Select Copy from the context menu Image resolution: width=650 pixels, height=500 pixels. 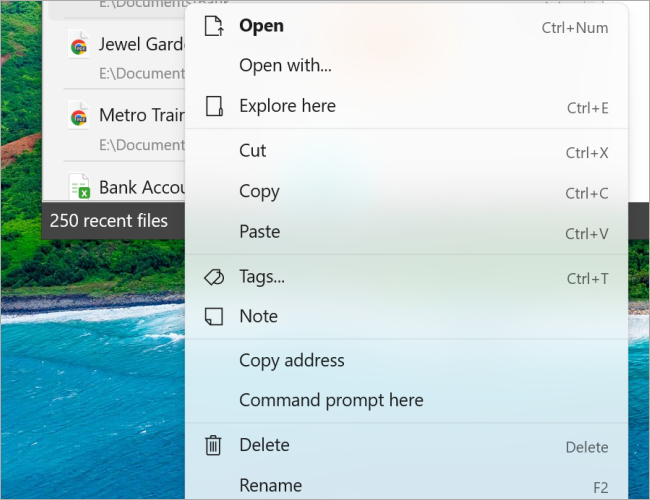tap(406, 192)
